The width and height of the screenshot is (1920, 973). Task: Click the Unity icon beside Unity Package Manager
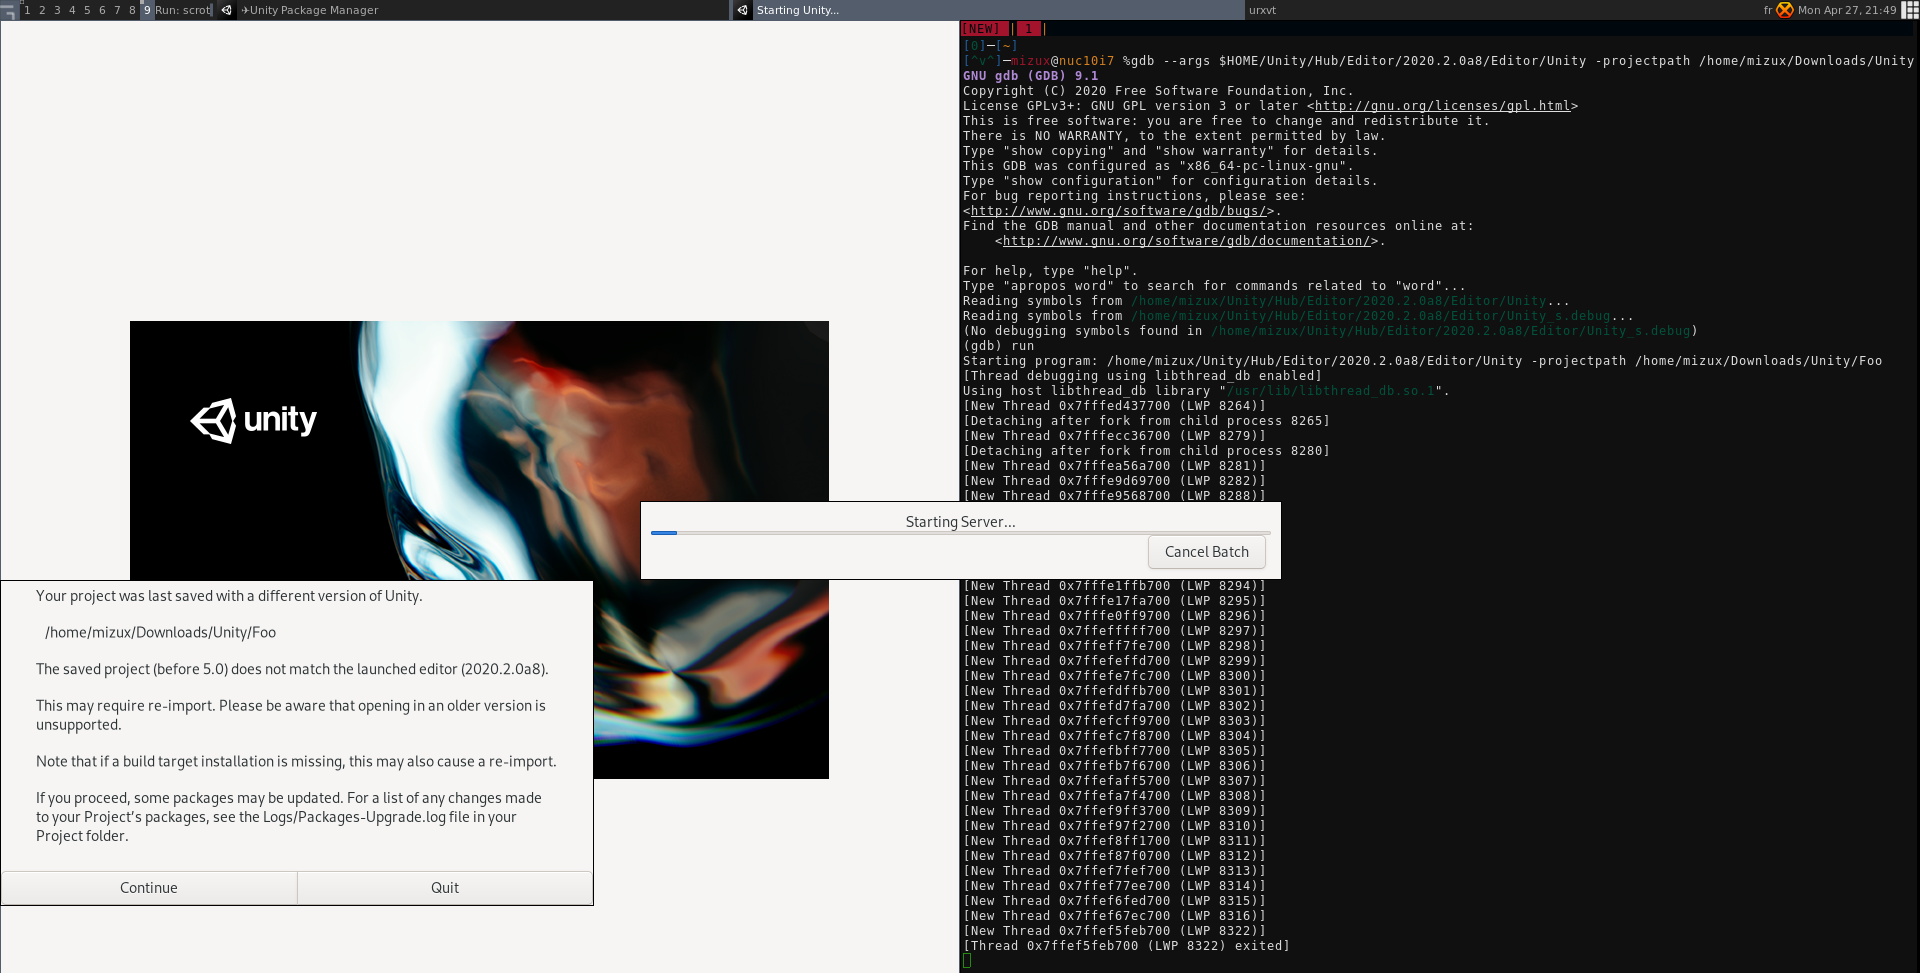tap(227, 10)
